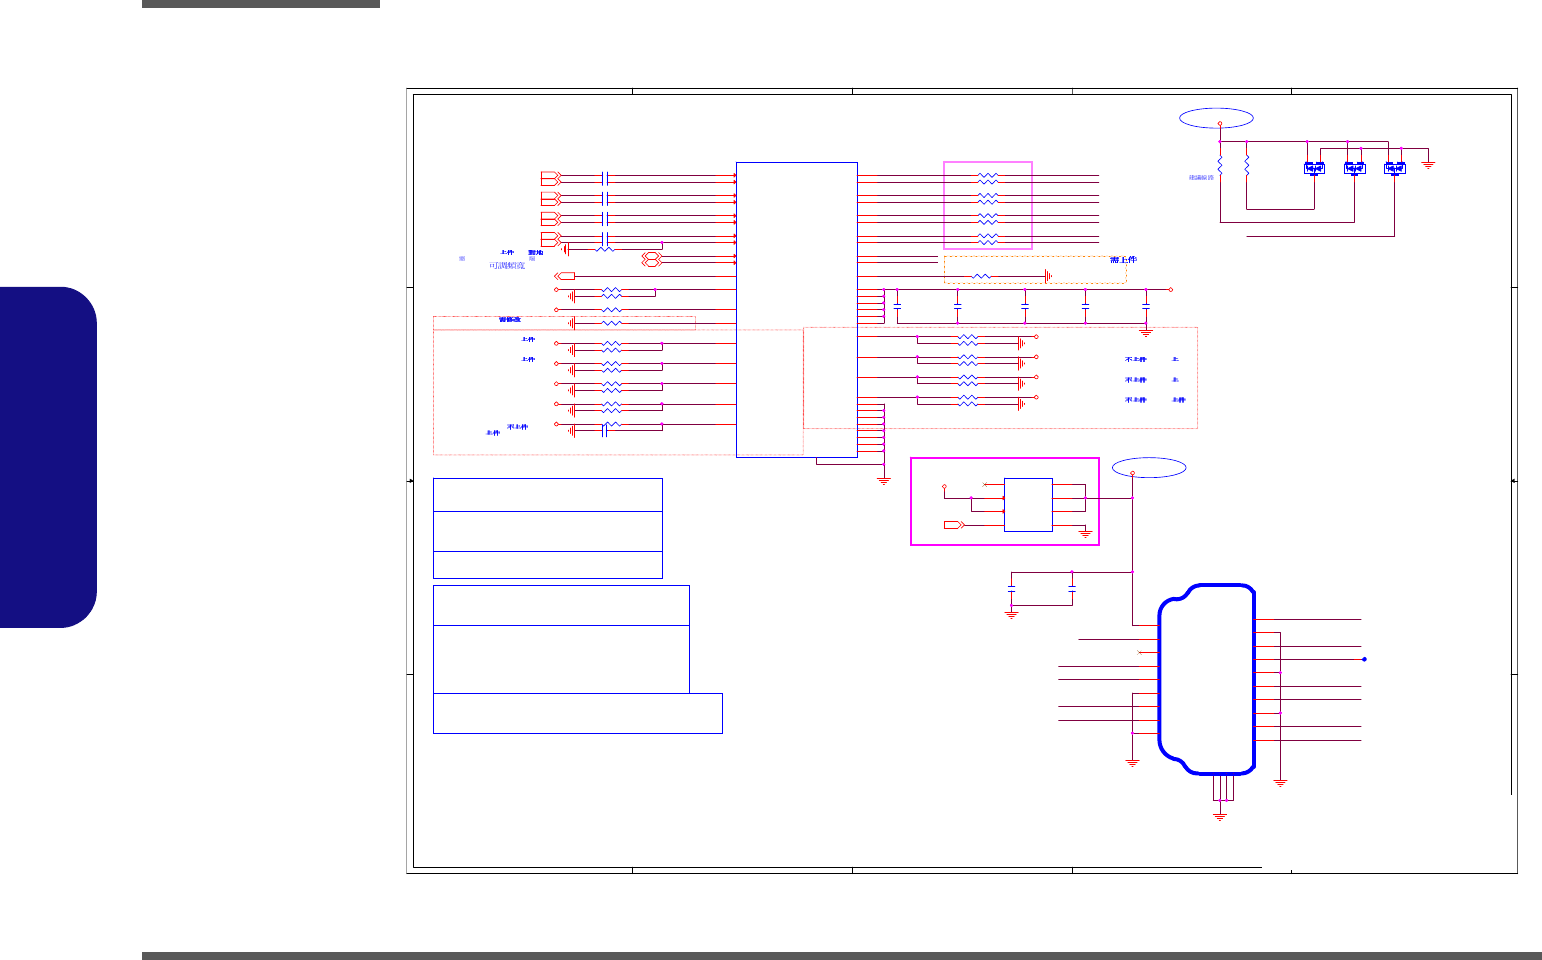Click the '需上件' annotation text

click(1124, 260)
